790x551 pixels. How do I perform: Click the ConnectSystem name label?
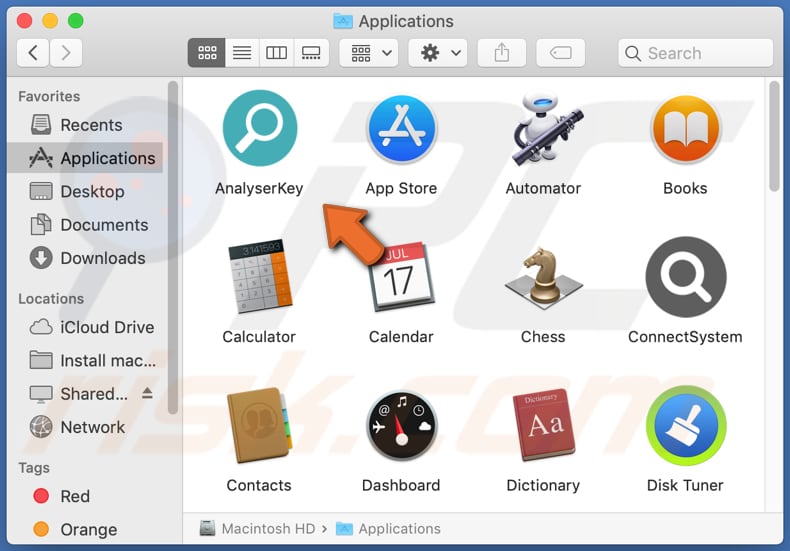(685, 337)
